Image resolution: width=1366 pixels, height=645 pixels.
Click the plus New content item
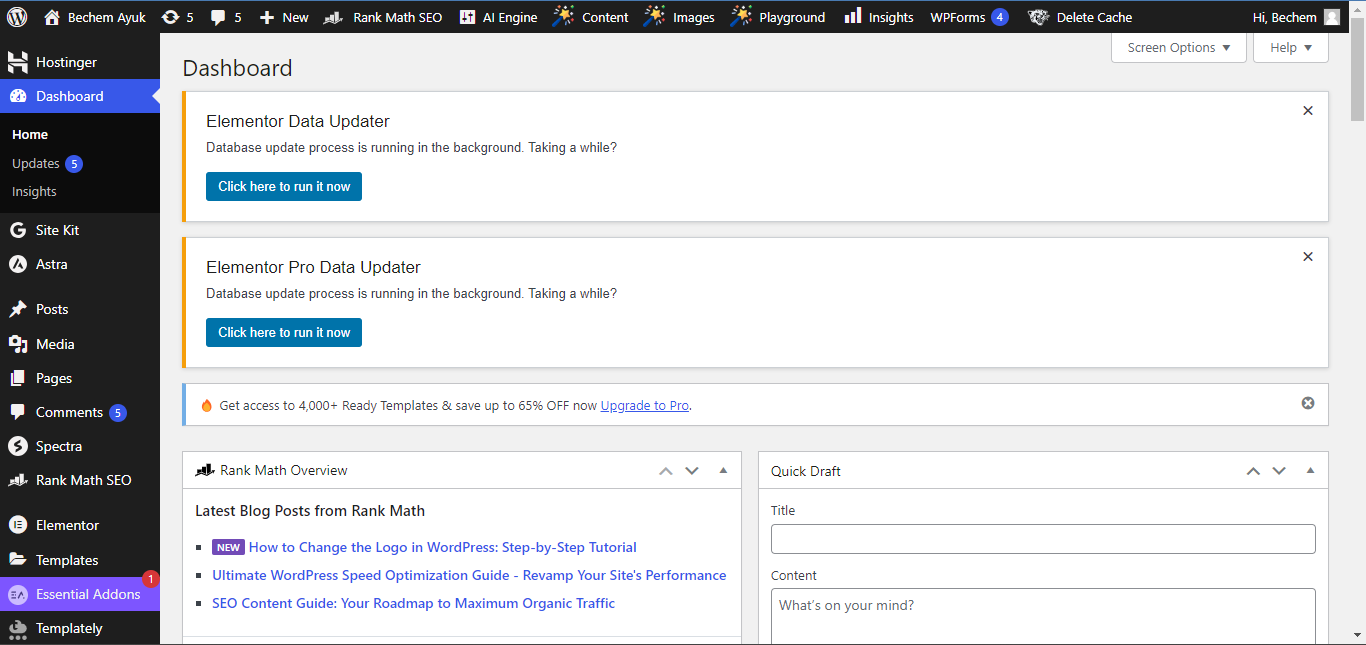point(284,17)
